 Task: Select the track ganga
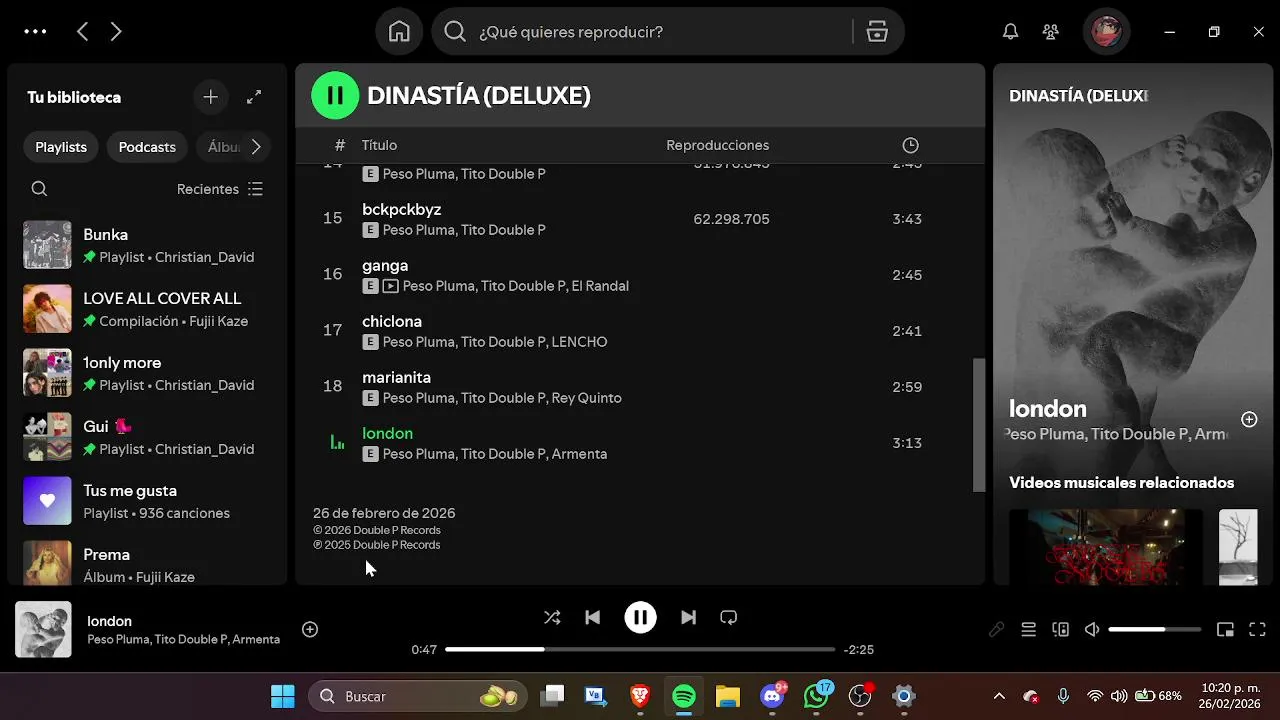pyautogui.click(x=385, y=266)
